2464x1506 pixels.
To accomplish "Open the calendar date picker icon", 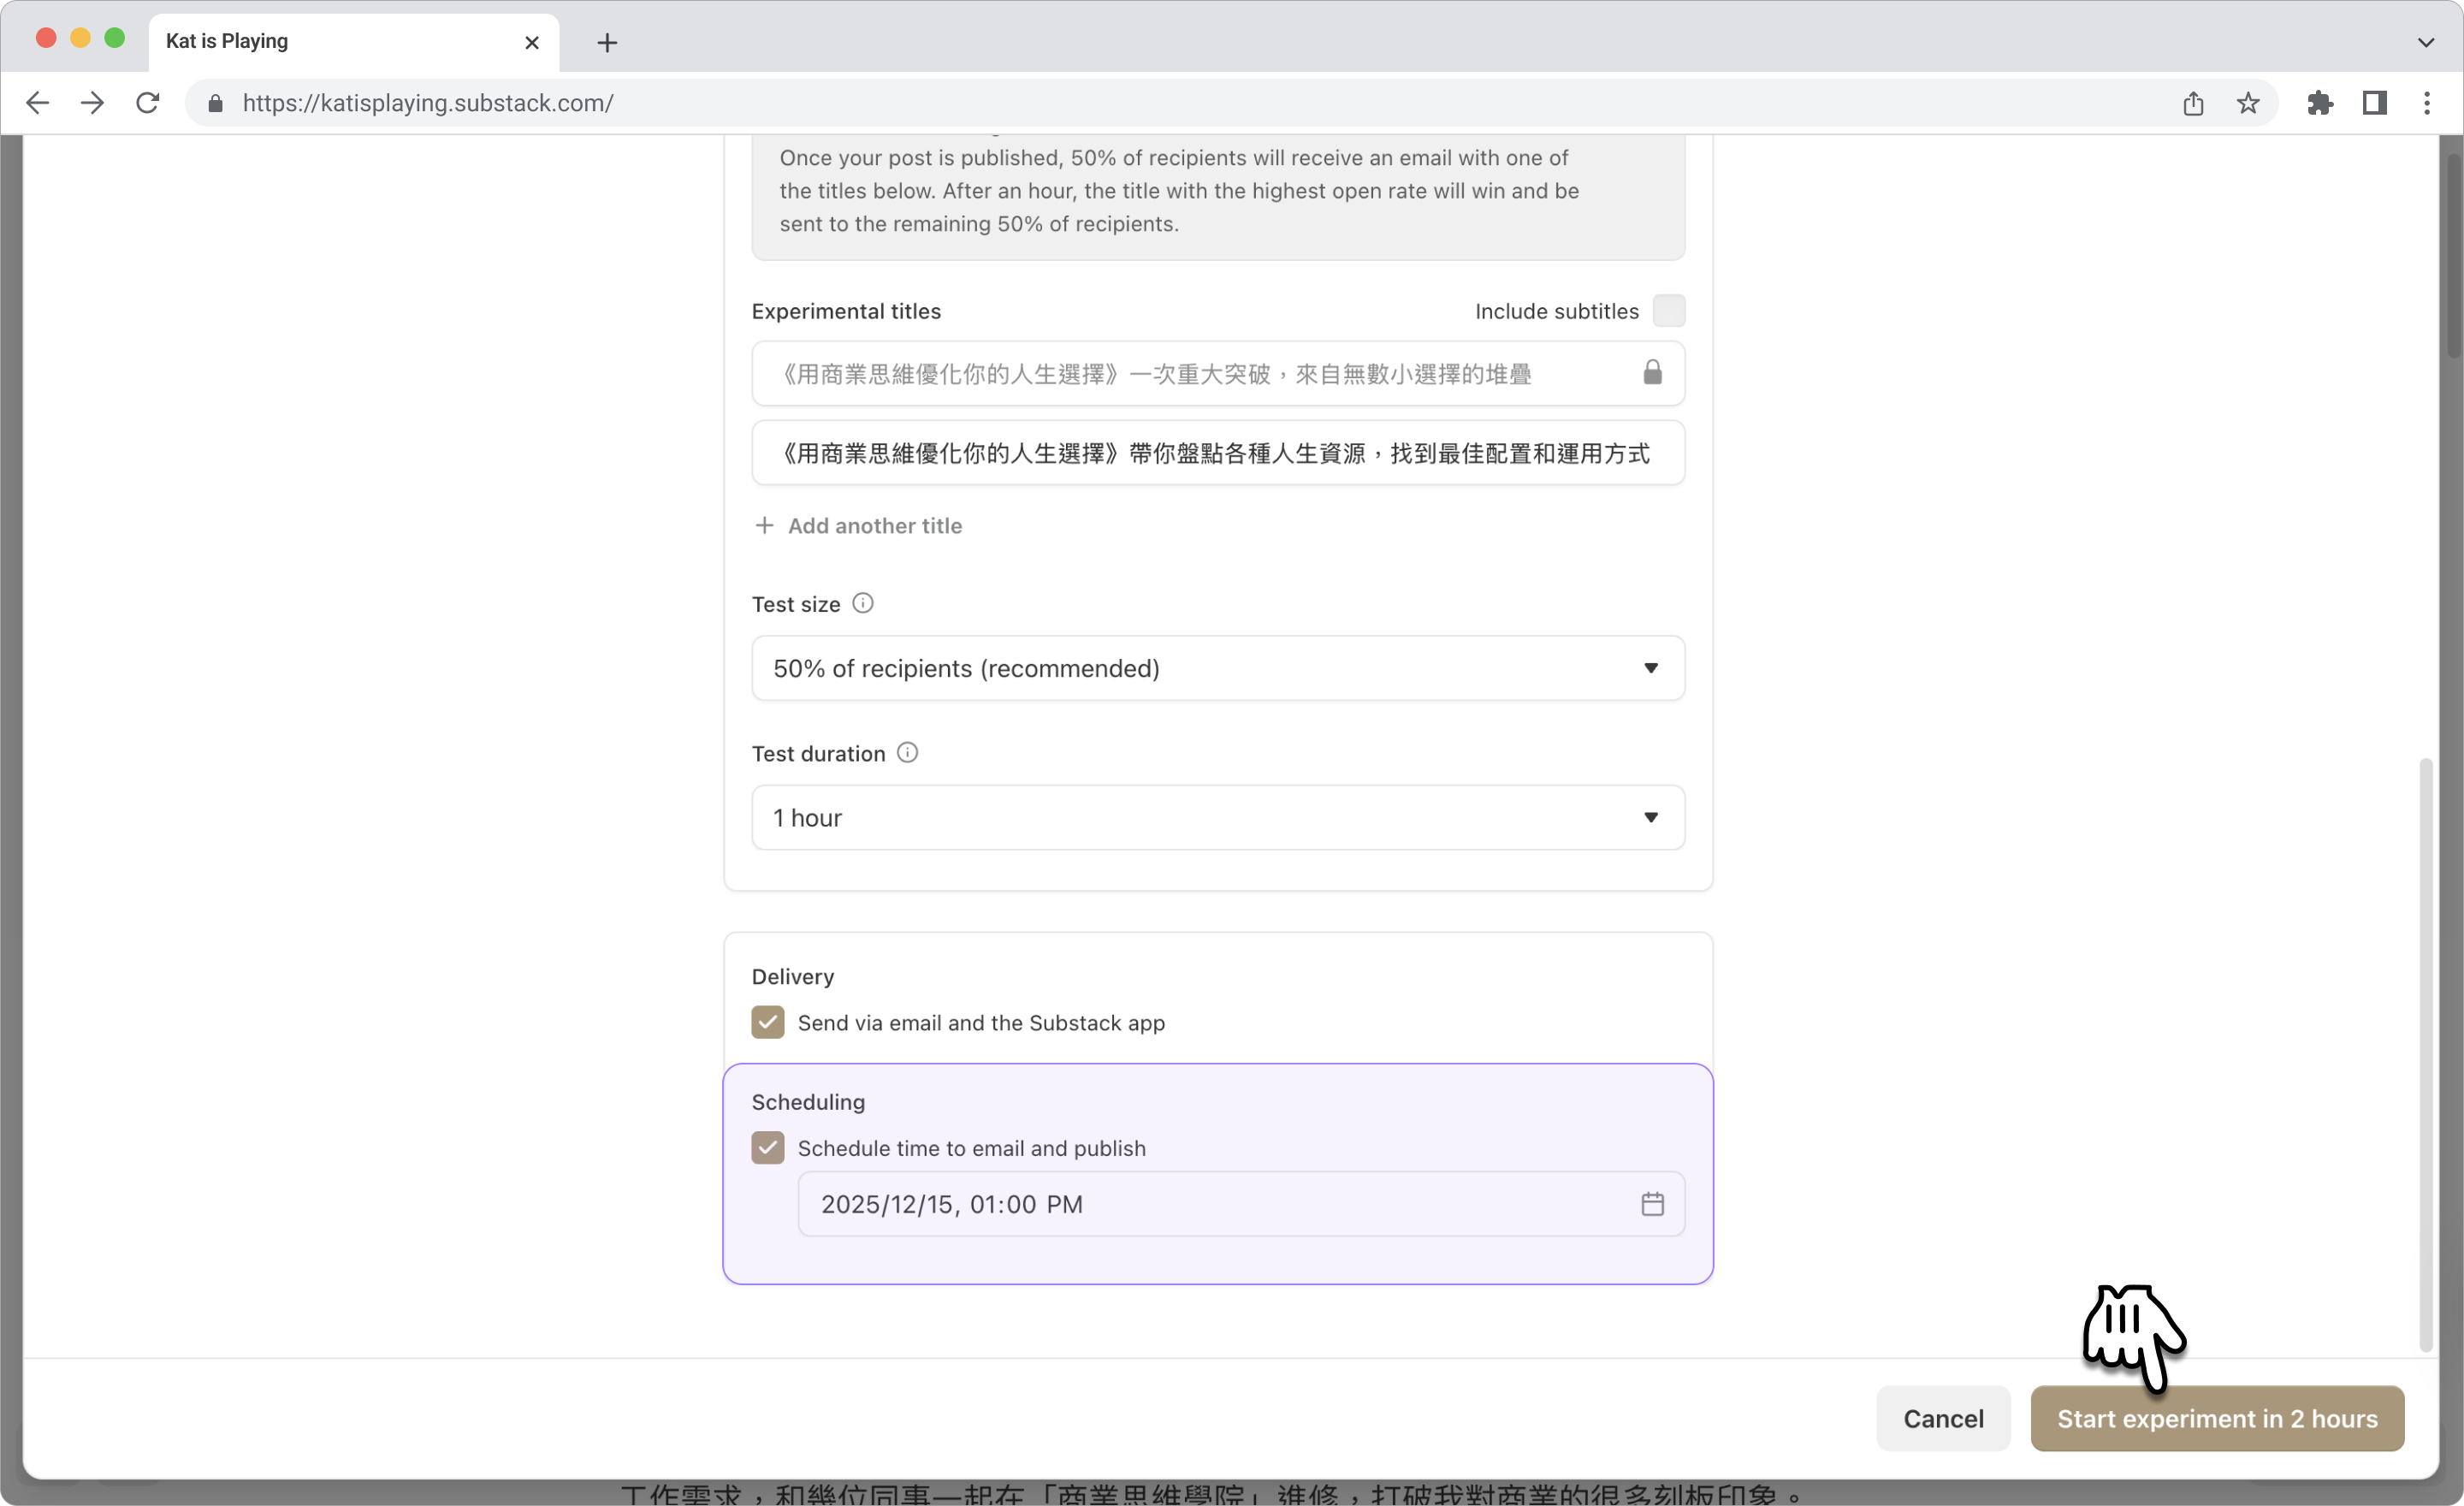I will pyautogui.click(x=1652, y=1204).
